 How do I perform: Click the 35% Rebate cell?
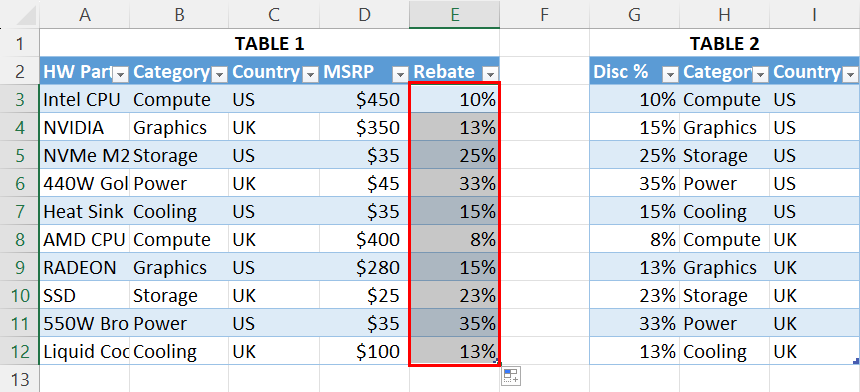tap(454, 323)
